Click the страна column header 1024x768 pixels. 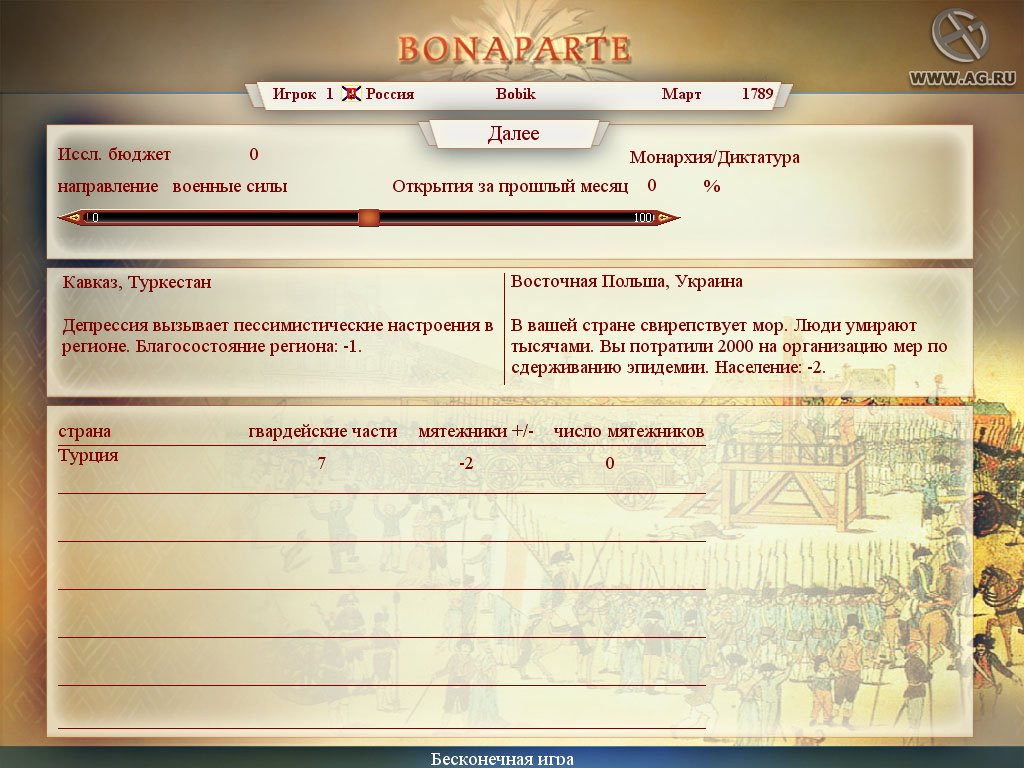click(x=84, y=432)
